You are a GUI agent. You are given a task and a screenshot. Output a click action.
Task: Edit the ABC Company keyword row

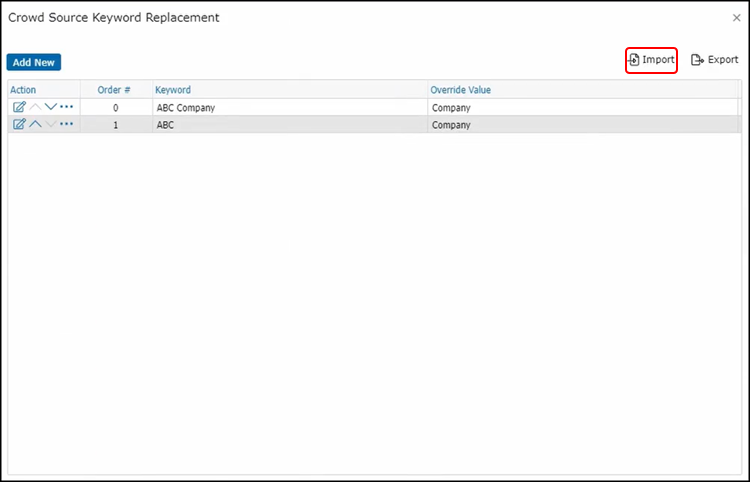tap(19, 107)
